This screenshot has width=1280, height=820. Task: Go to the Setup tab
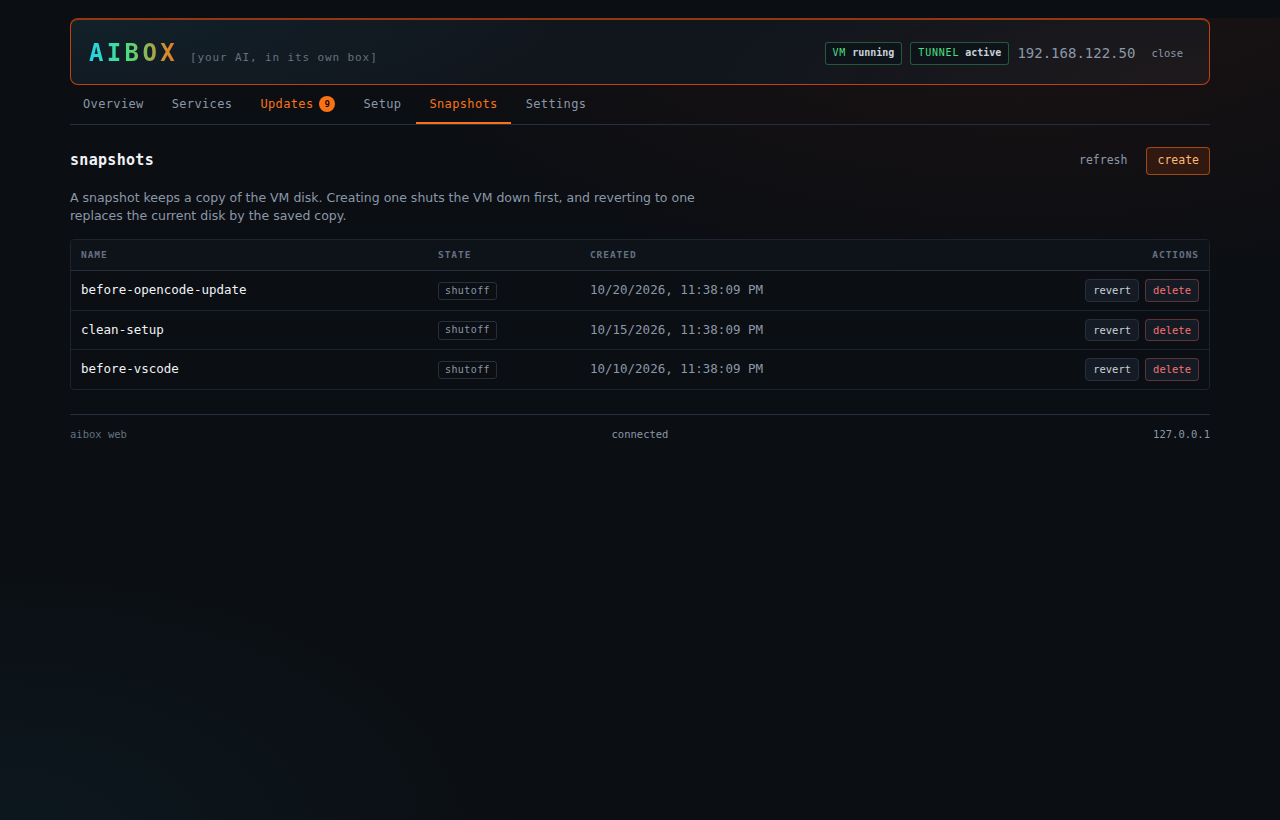[382, 104]
